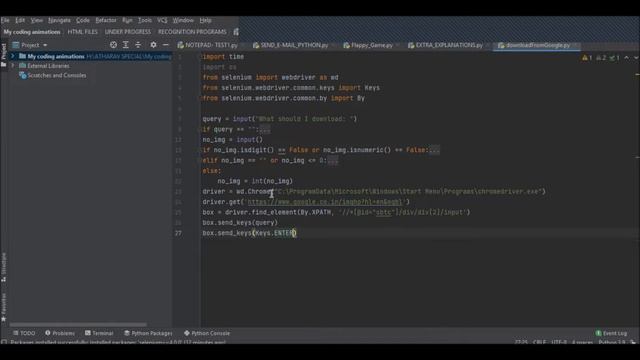
Task: Open the Code menu
Action: point(82,20)
